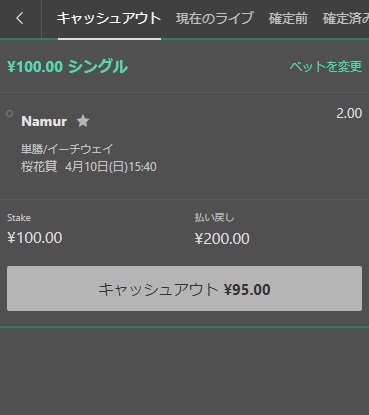Select the circle marker beside Namur

9,114
